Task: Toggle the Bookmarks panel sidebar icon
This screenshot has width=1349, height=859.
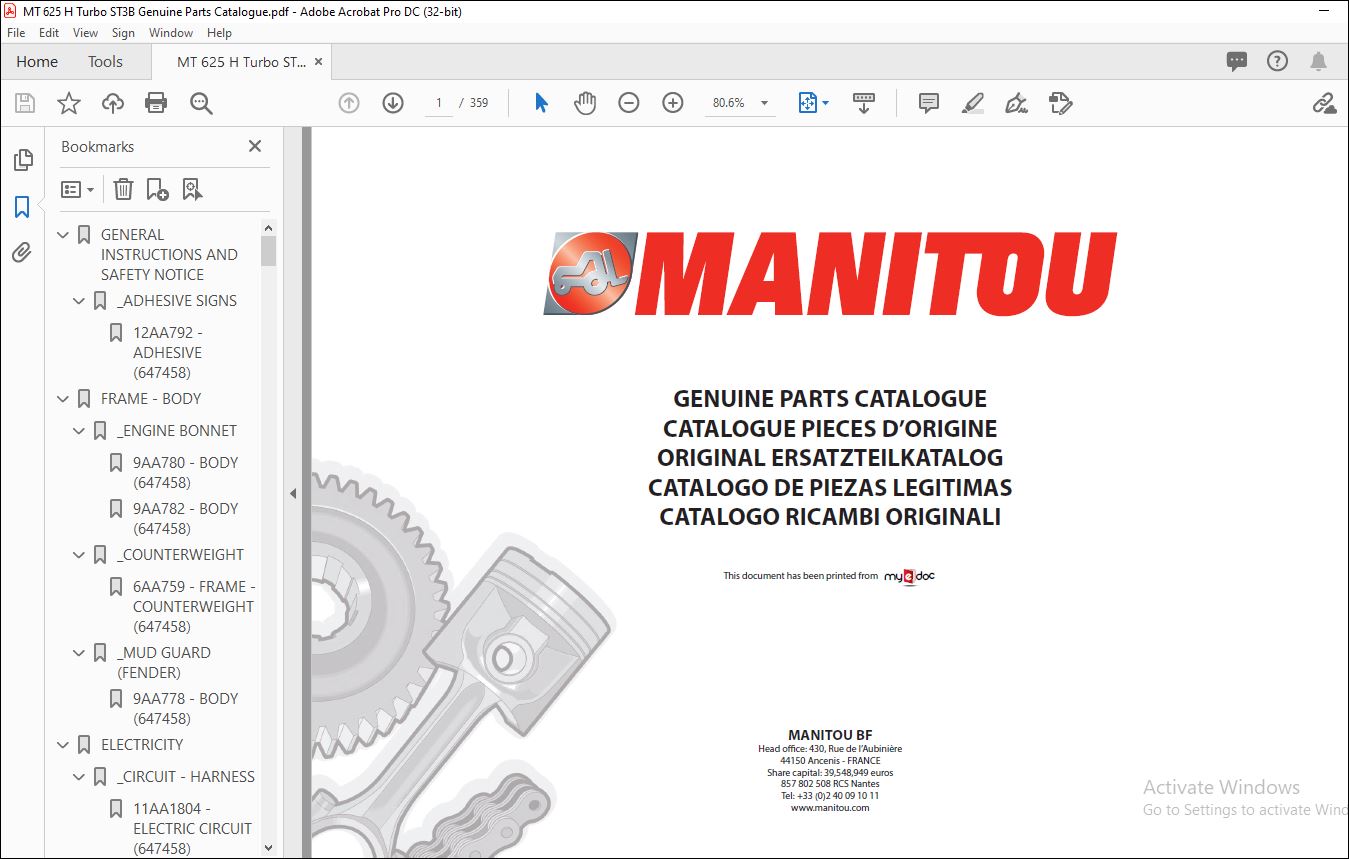Action: click(x=22, y=207)
